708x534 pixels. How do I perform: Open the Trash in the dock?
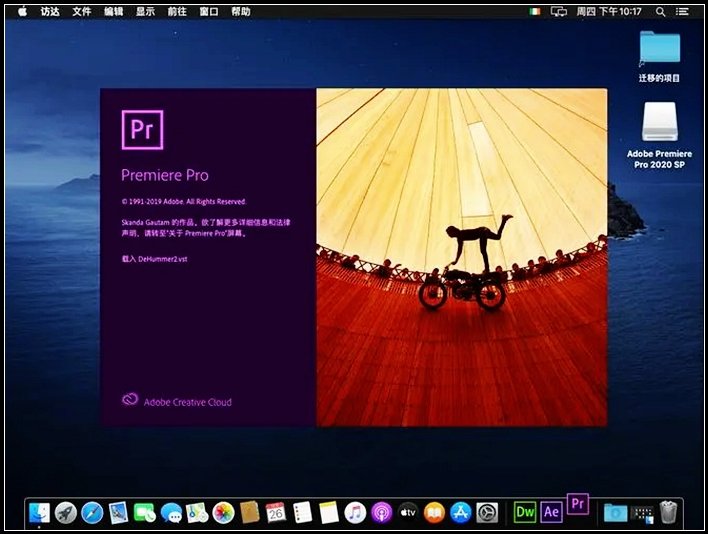tap(668, 513)
